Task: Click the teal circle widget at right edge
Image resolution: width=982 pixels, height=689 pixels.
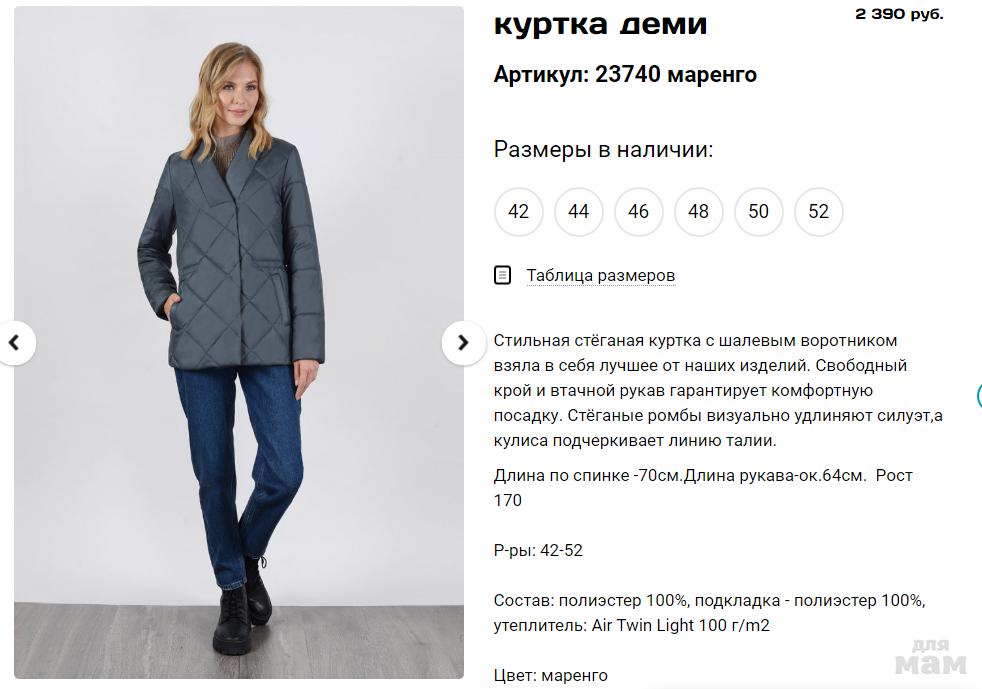Action: pyautogui.click(x=979, y=396)
